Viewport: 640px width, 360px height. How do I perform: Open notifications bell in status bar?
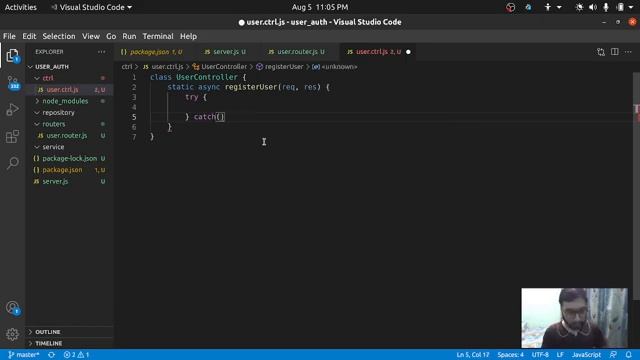tap(629, 355)
